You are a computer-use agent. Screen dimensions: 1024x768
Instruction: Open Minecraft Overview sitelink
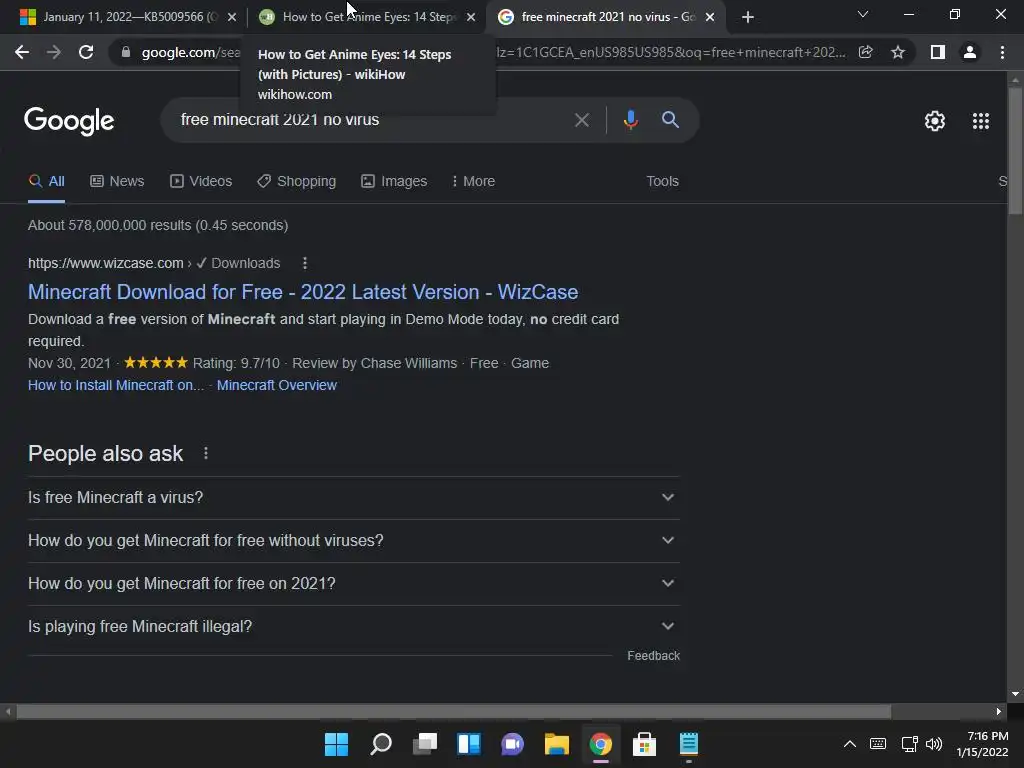[277, 385]
